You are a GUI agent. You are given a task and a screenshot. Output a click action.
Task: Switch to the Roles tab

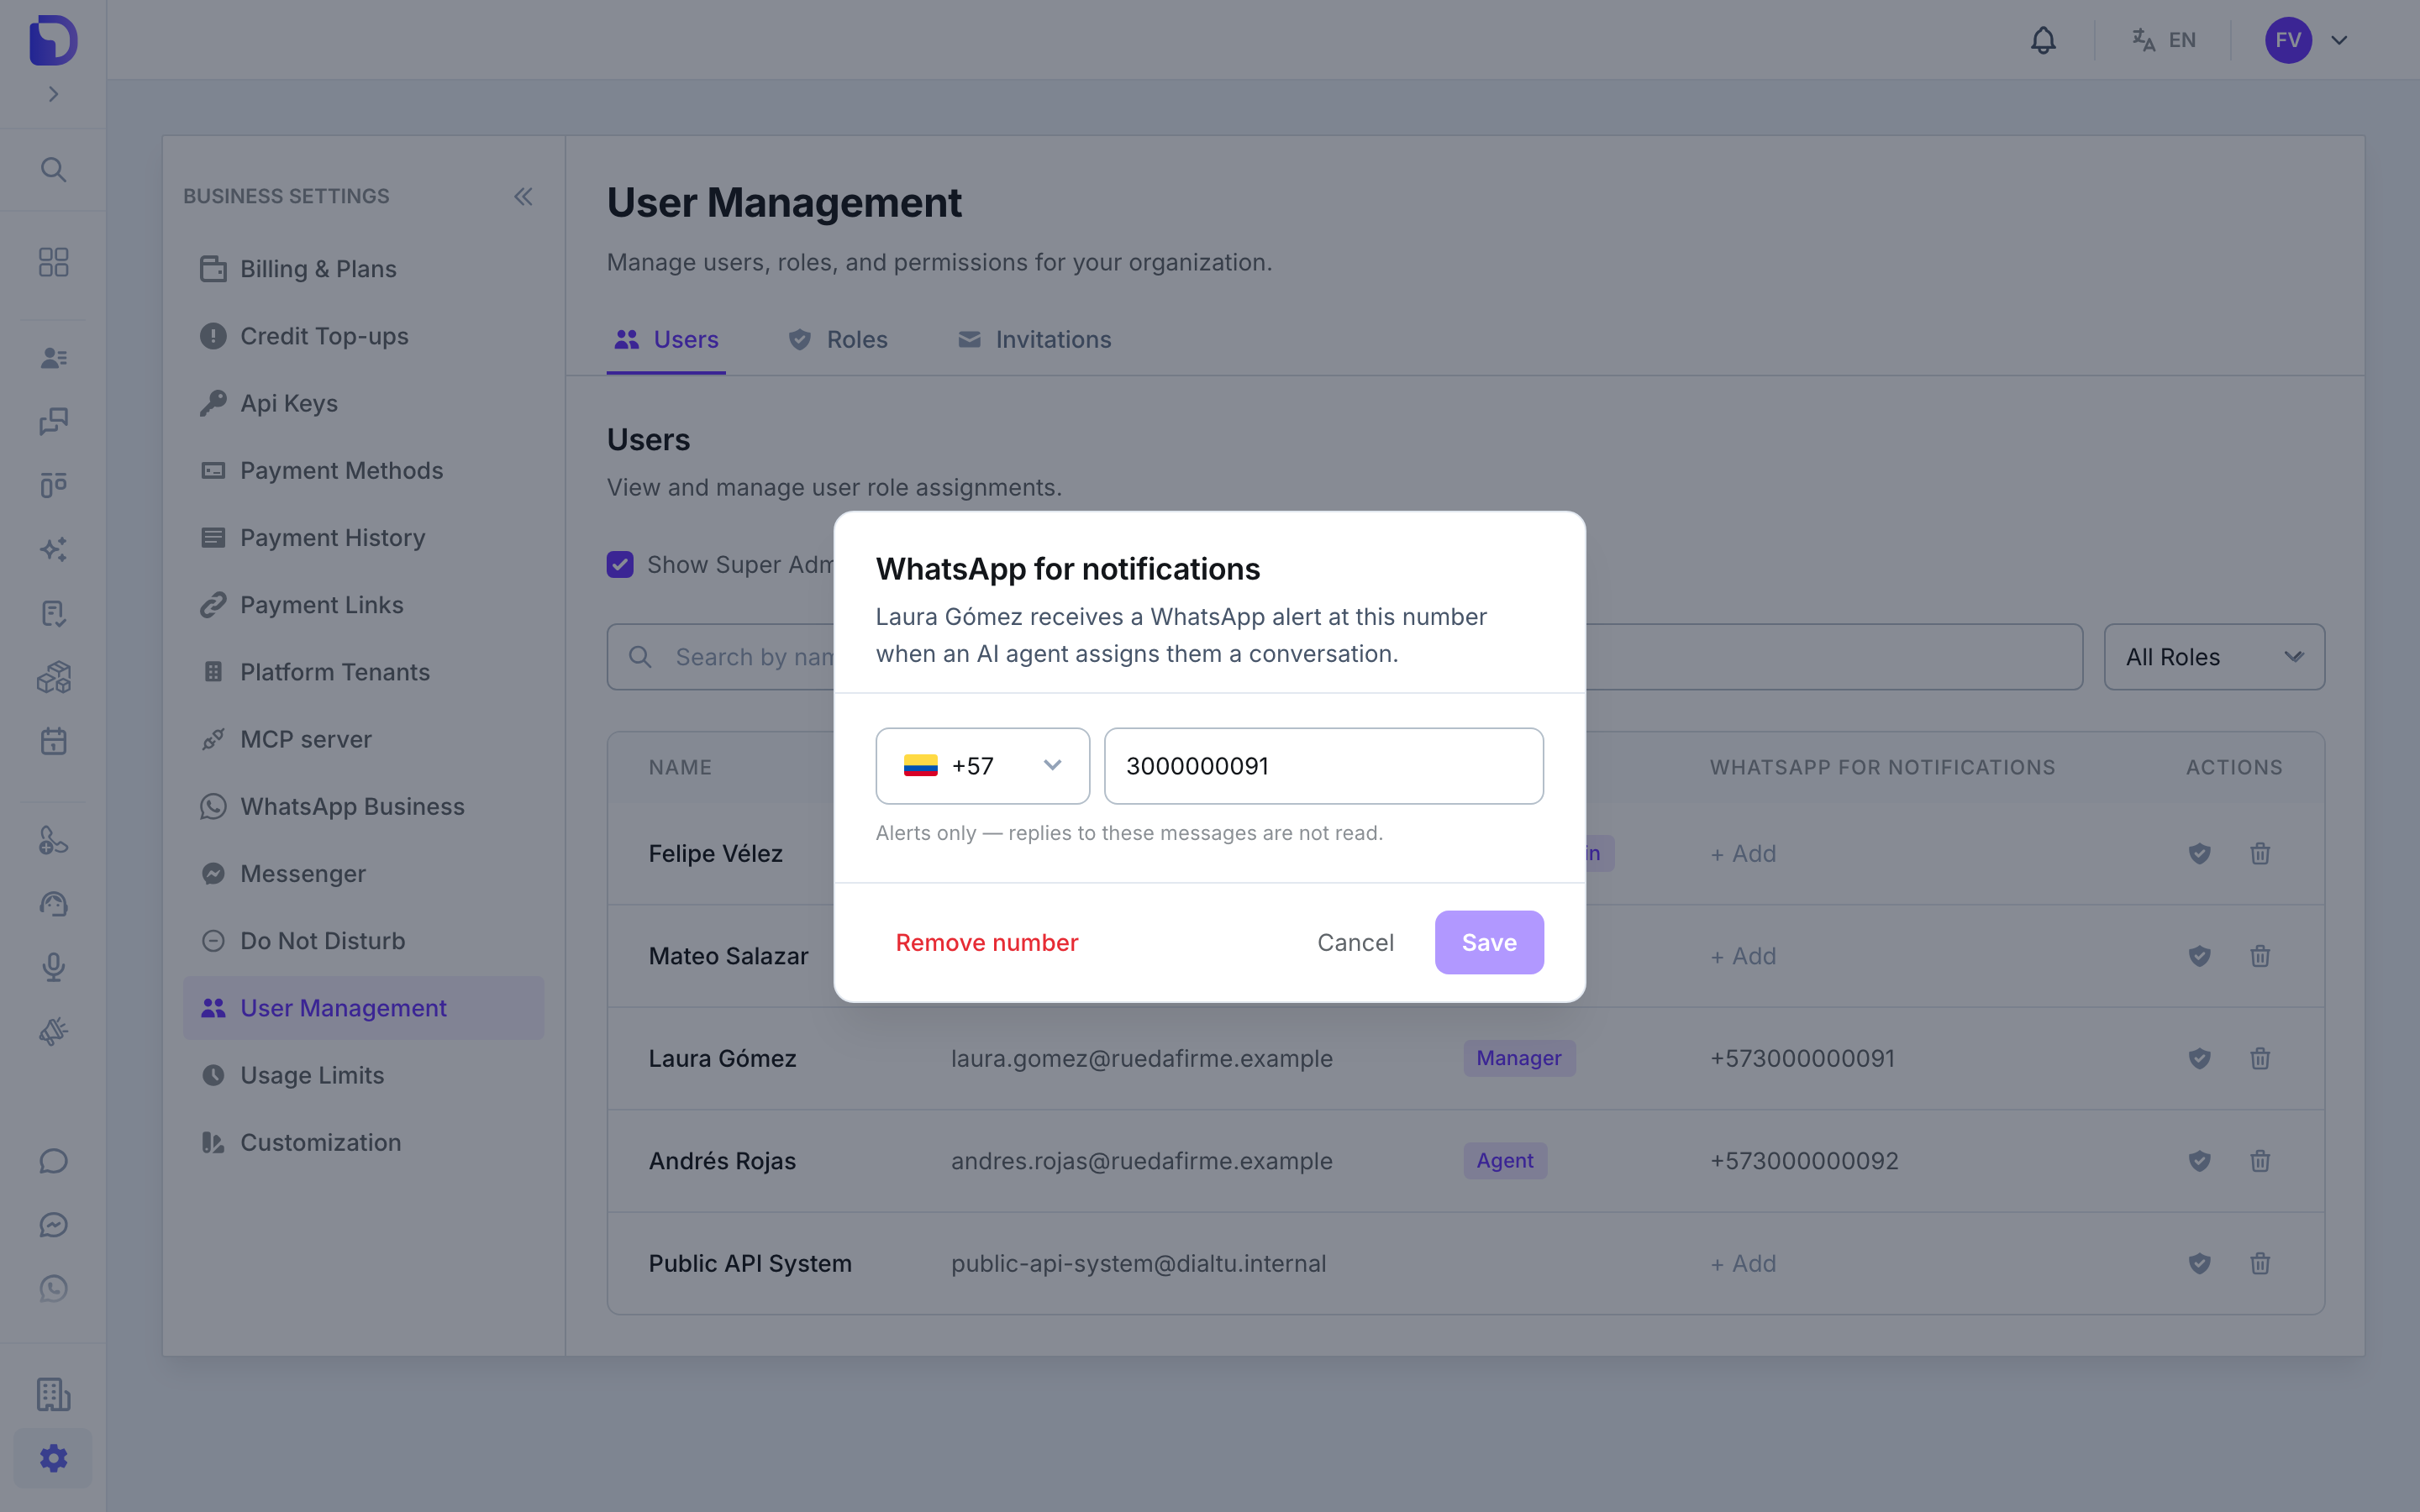click(838, 340)
